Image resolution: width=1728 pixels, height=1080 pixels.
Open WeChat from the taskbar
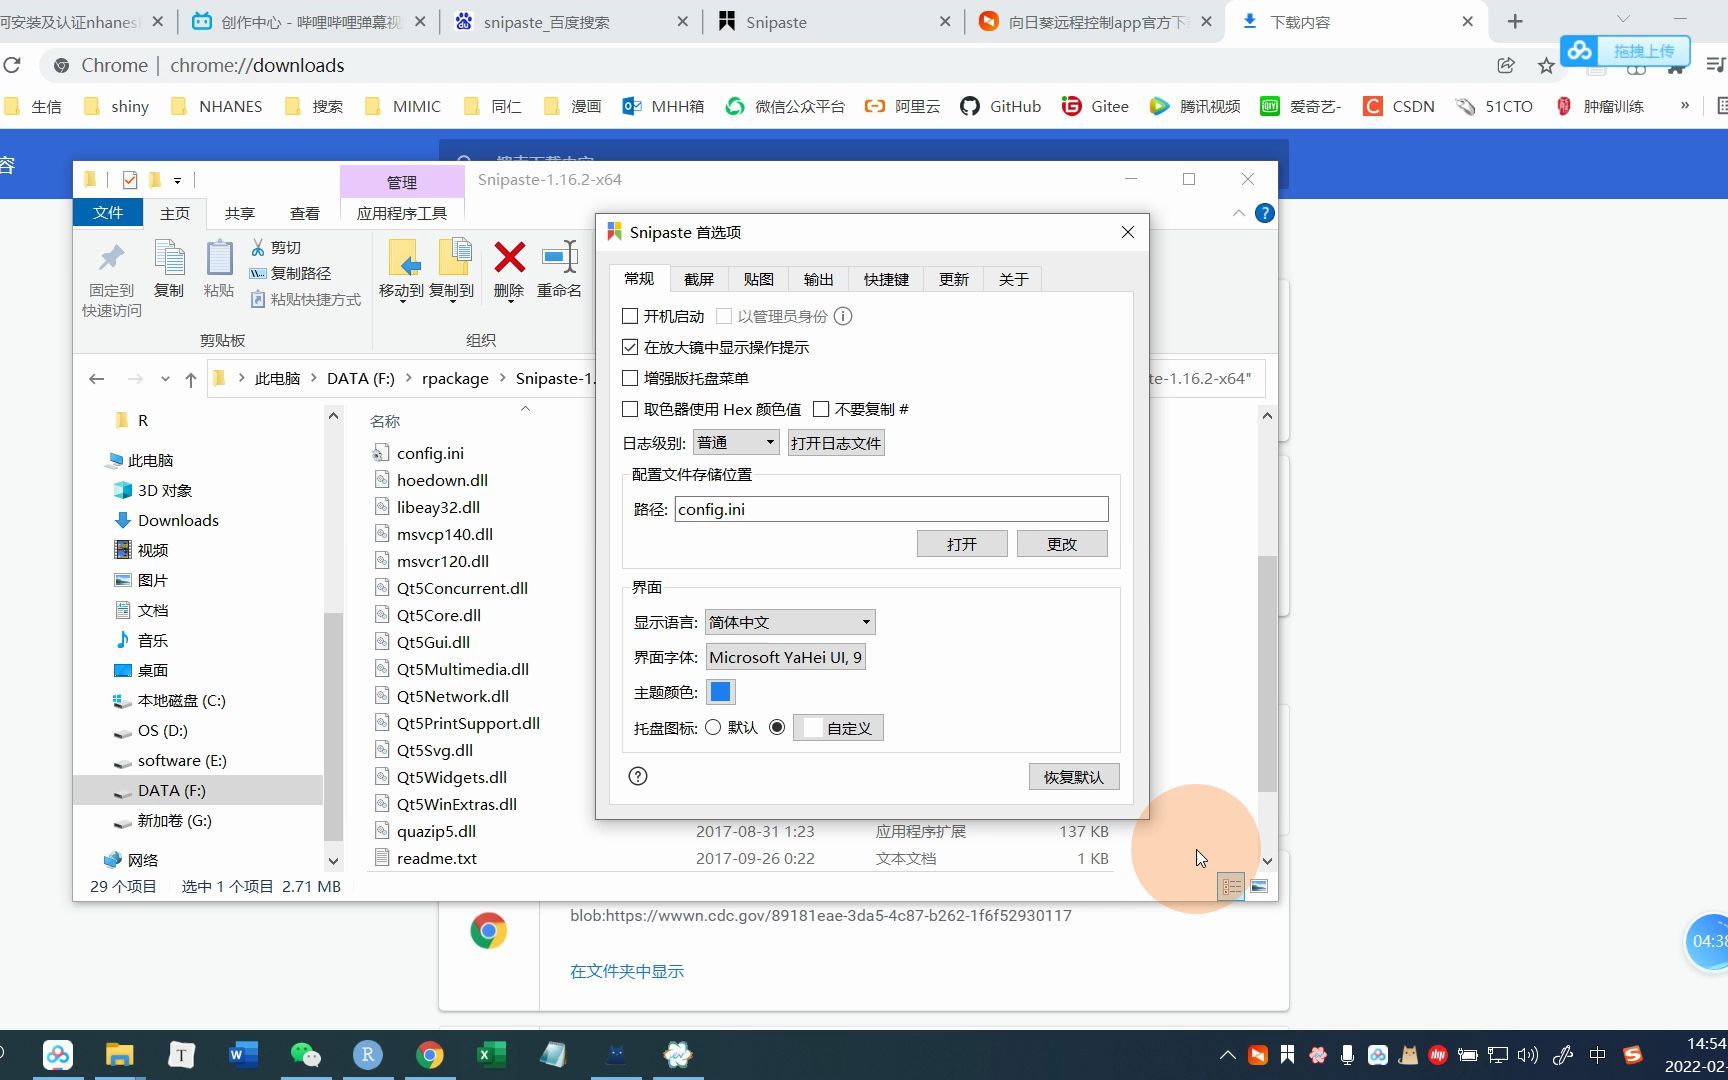click(x=305, y=1054)
